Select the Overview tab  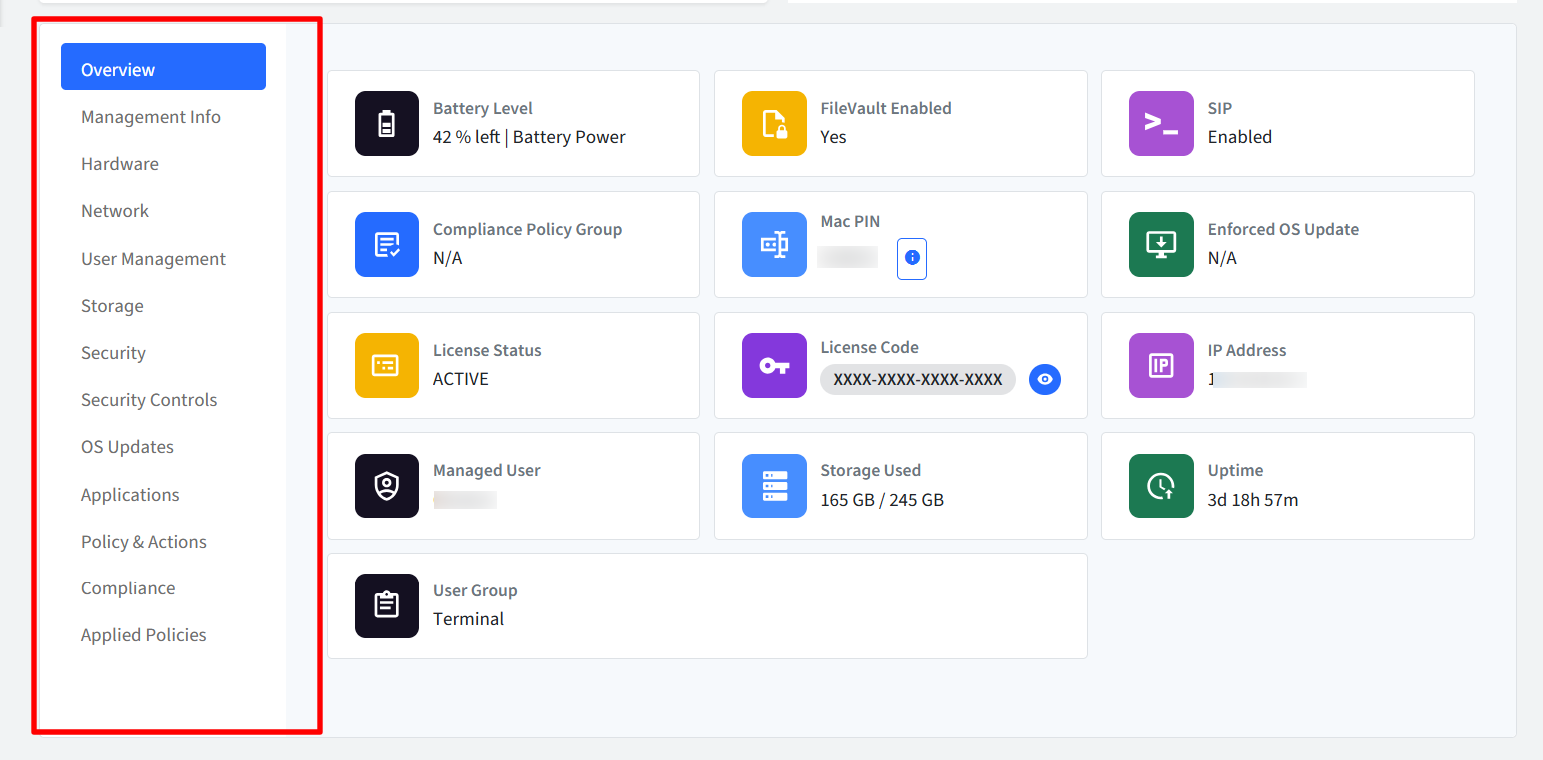(x=163, y=67)
